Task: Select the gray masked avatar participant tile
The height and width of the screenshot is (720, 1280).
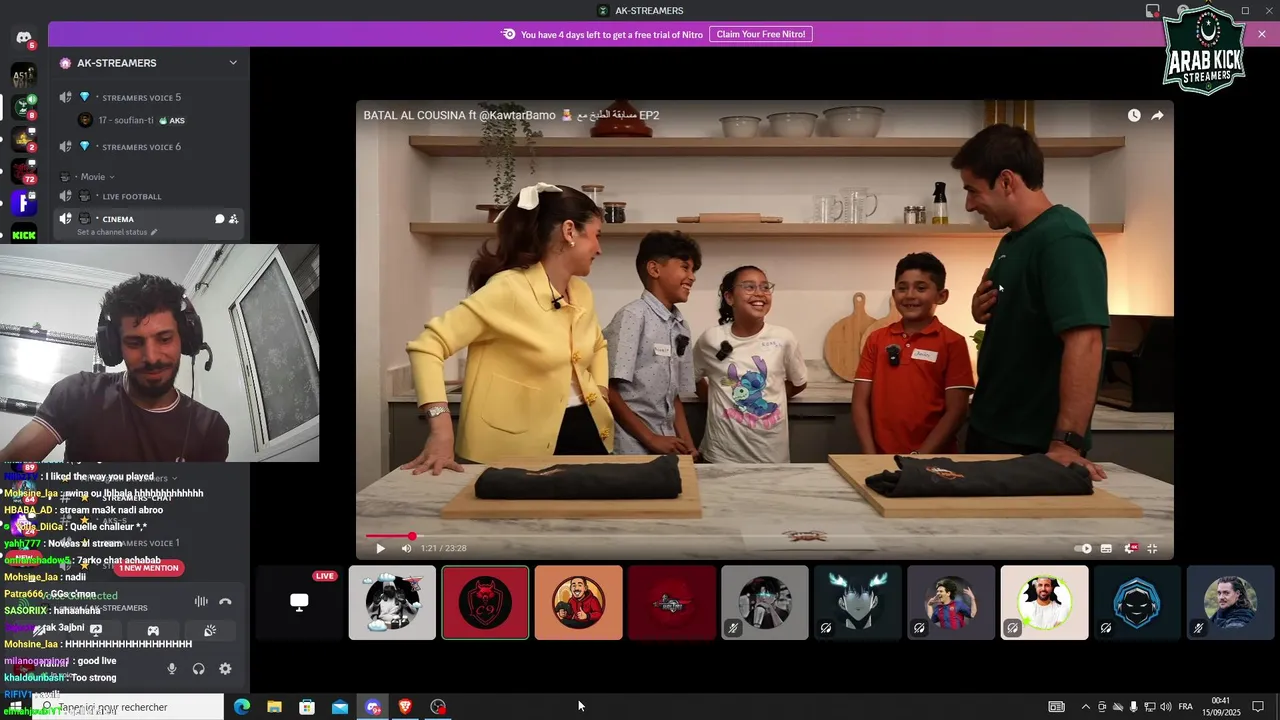Action: (x=765, y=603)
